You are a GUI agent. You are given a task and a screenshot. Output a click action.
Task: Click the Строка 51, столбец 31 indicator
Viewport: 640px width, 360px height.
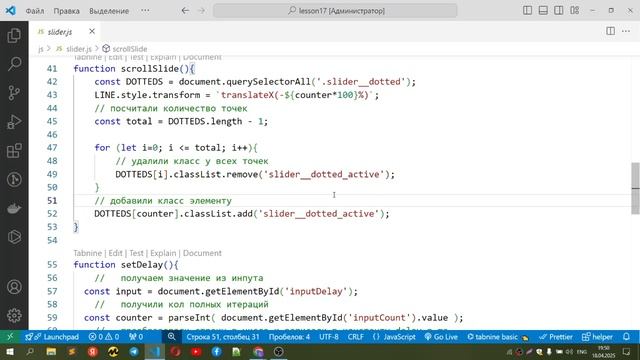click(x=223, y=337)
